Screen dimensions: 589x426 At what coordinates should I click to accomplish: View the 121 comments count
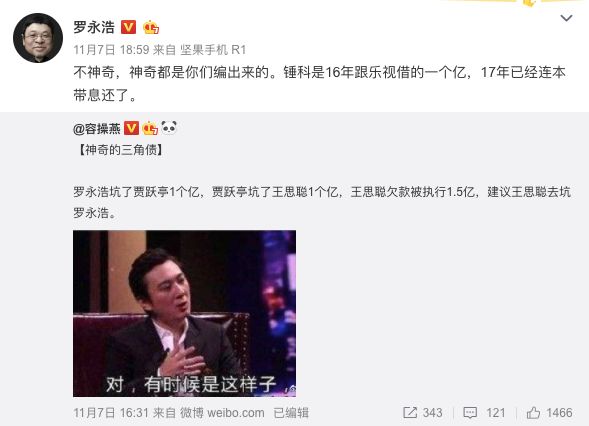(x=495, y=413)
